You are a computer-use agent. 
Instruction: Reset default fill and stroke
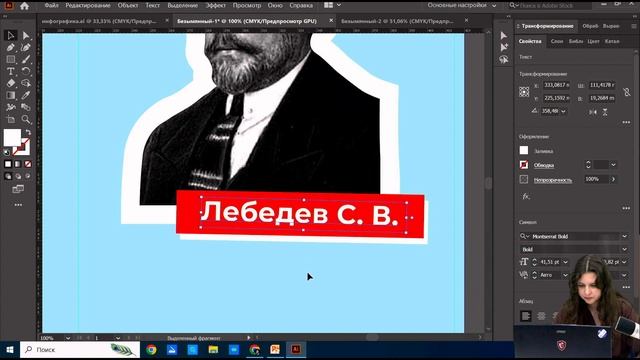click(7, 152)
